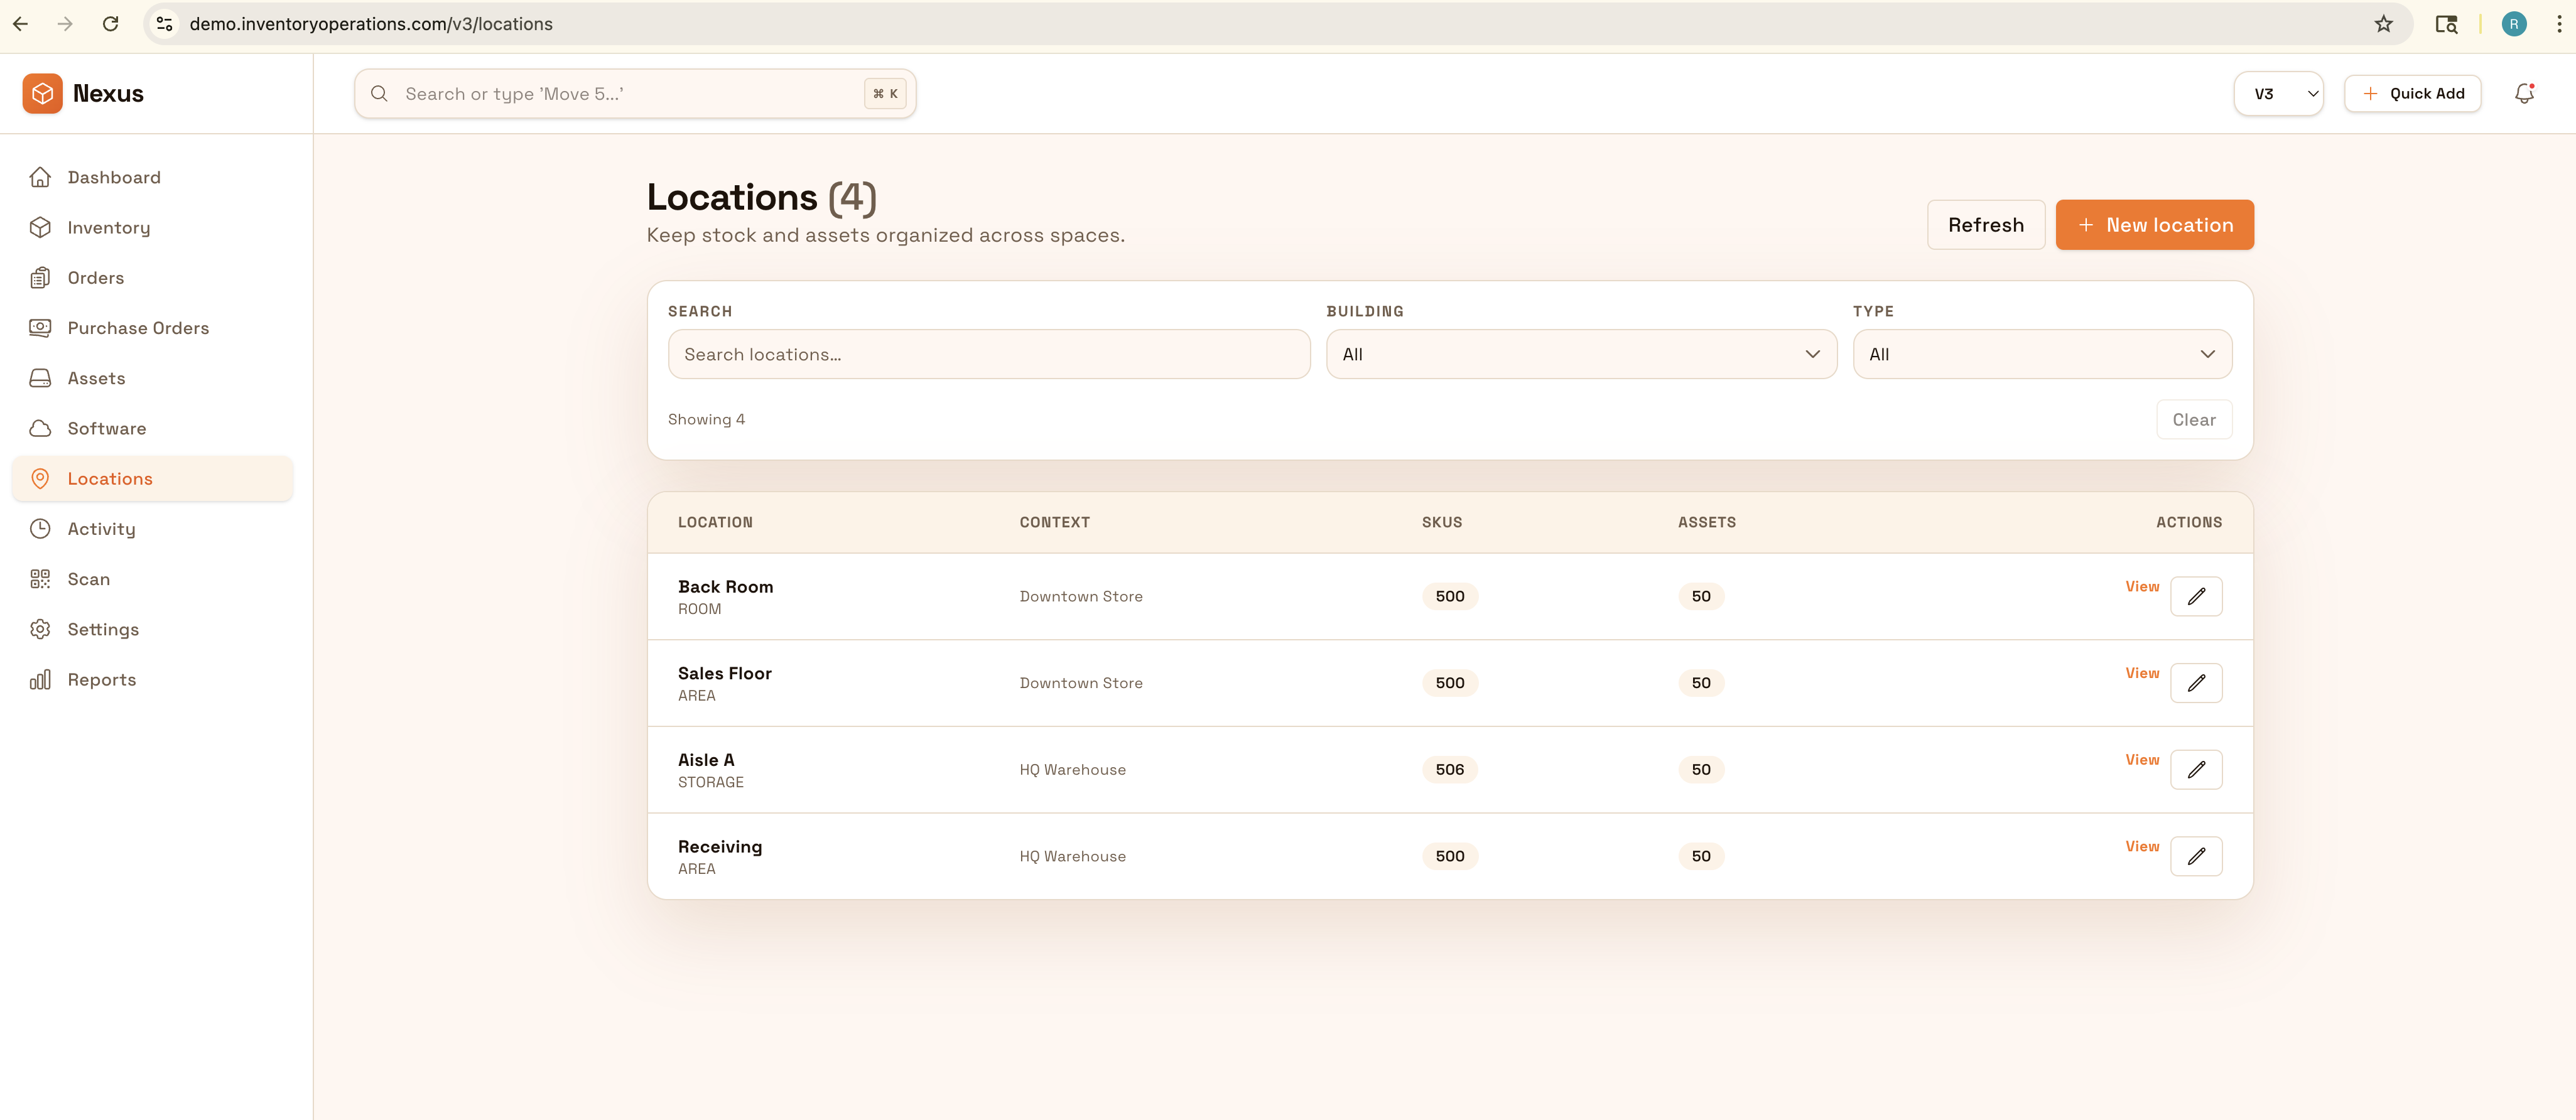2576x1120 pixels.
Task: Click the notification bell icon
Action: click(2523, 93)
